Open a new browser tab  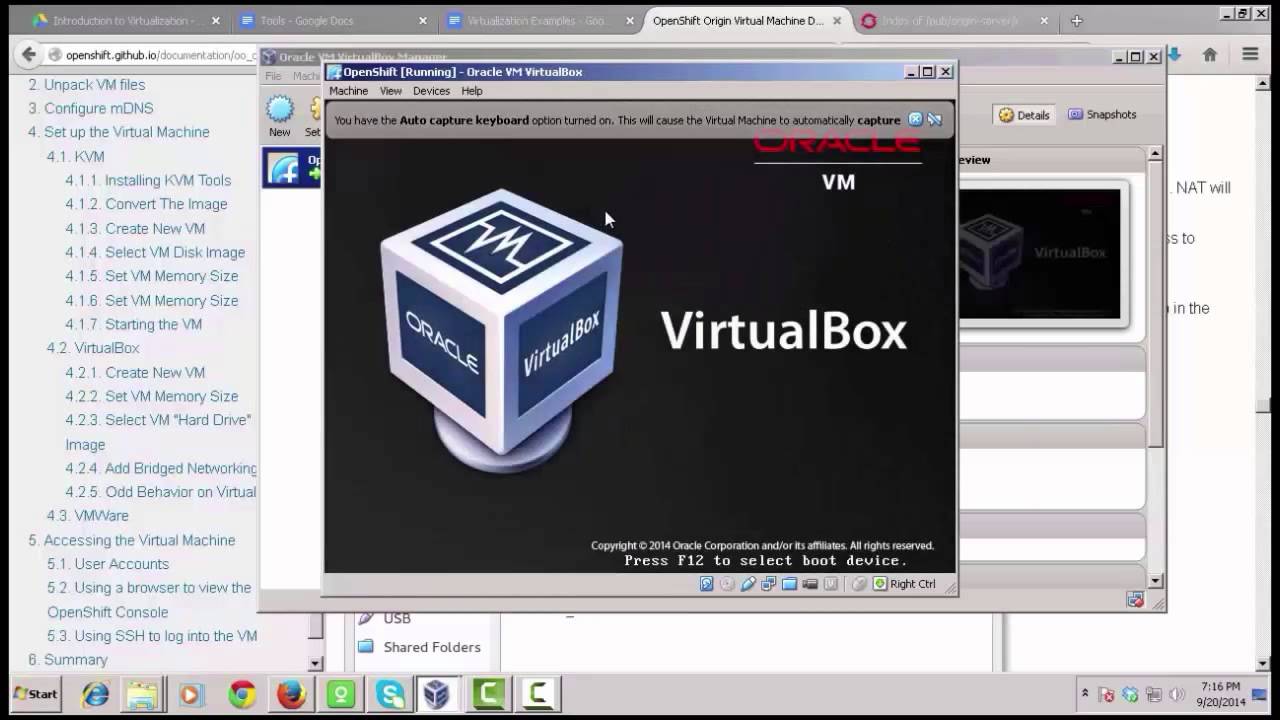pos(1076,20)
